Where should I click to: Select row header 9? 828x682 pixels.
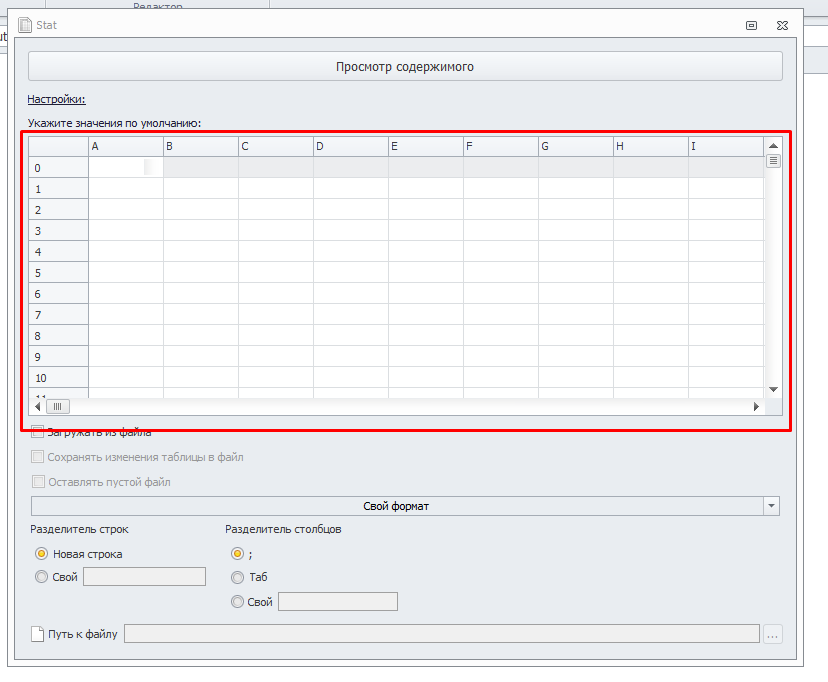tap(58, 357)
